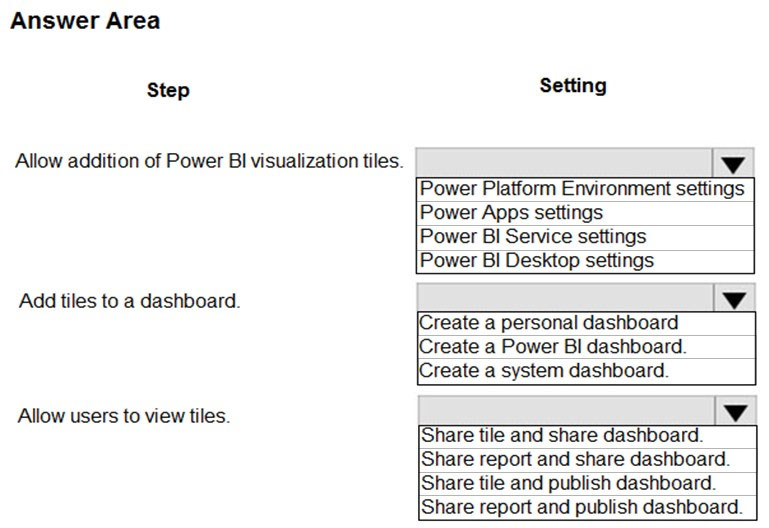Open the Add tiles dropdown arrow
The image size is (769, 528).
tap(734, 299)
